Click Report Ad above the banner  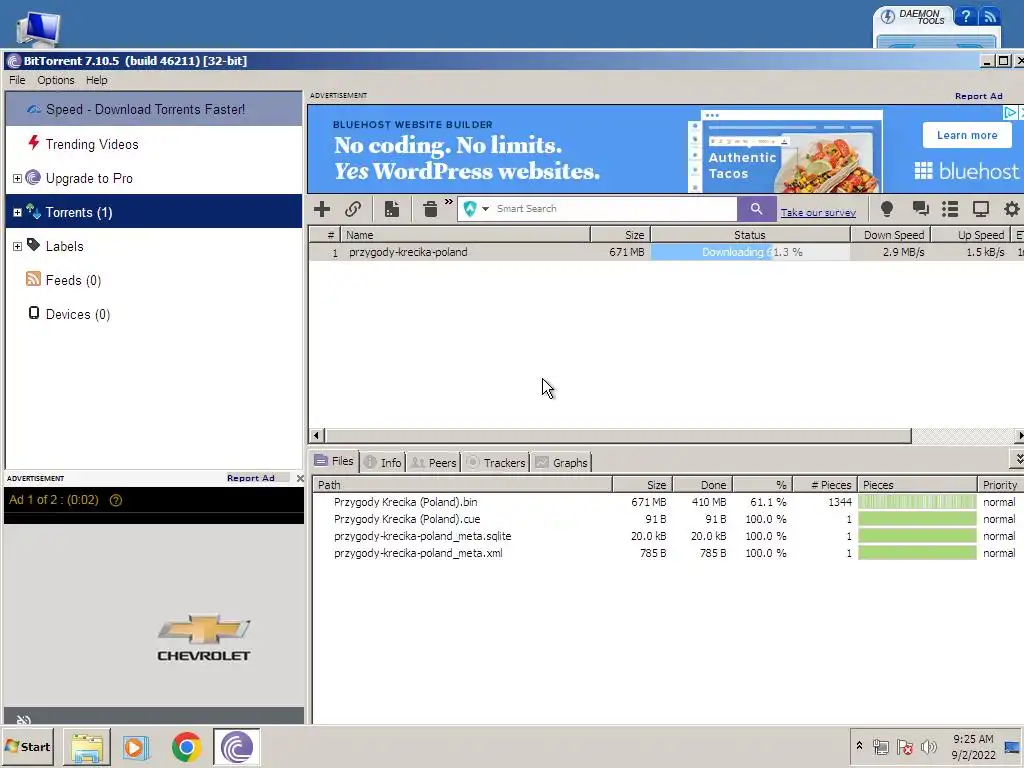978,96
